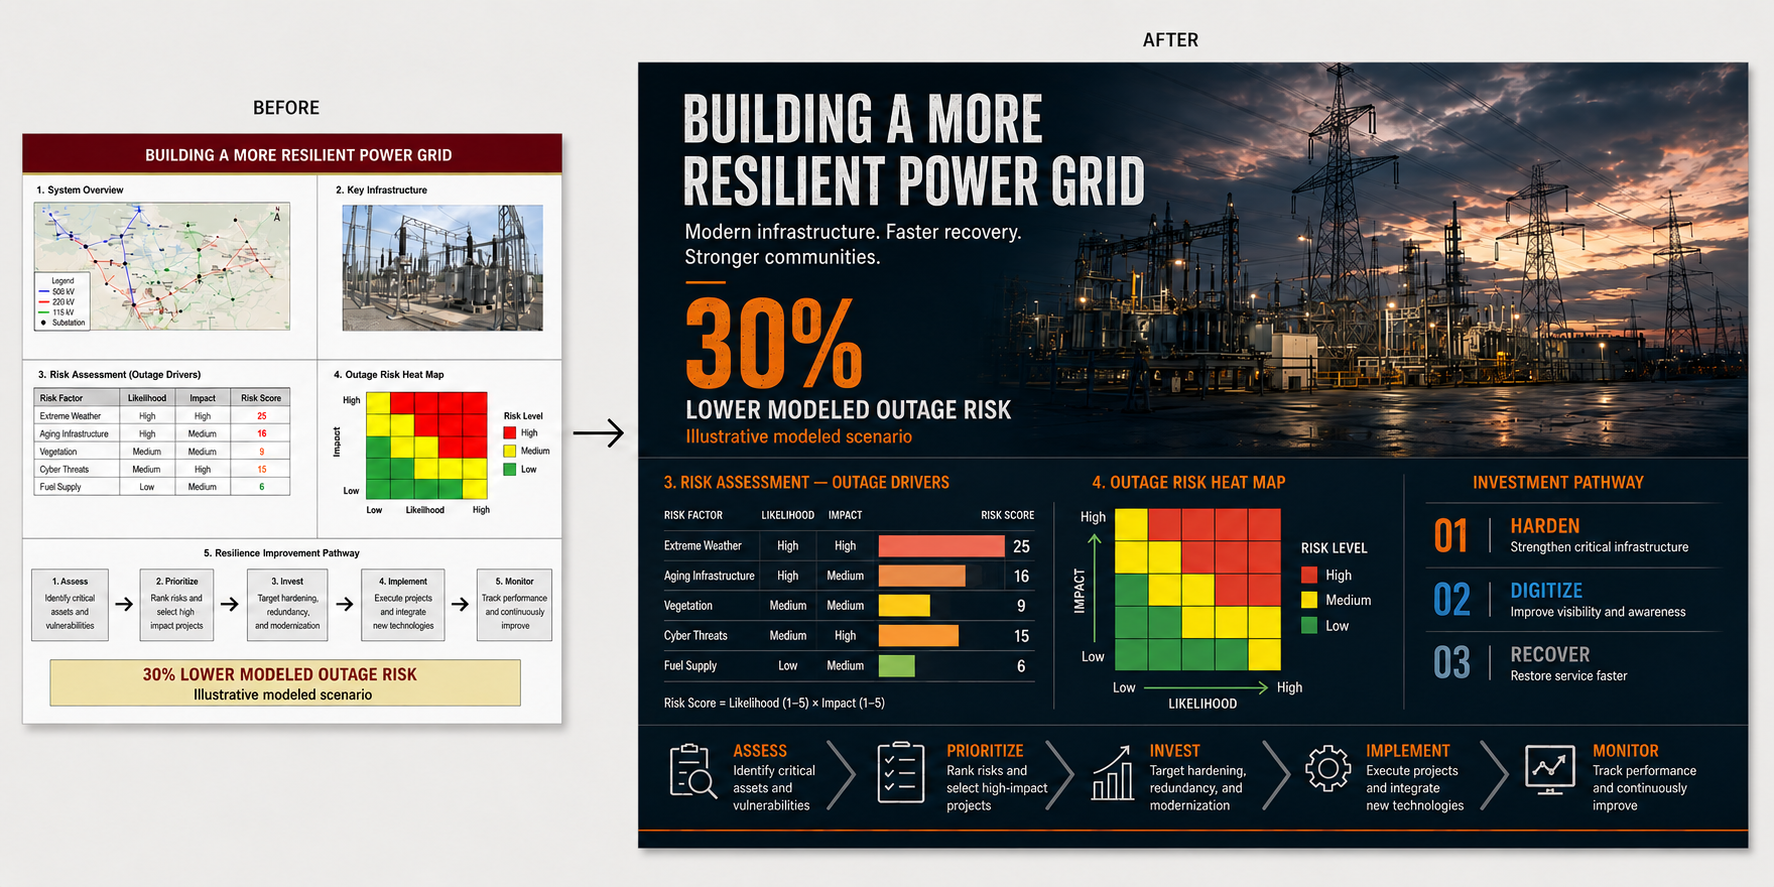Click risk score "25" in After table
Image resolution: width=1774 pixels, height=887 pixels.
point(1021,546)
